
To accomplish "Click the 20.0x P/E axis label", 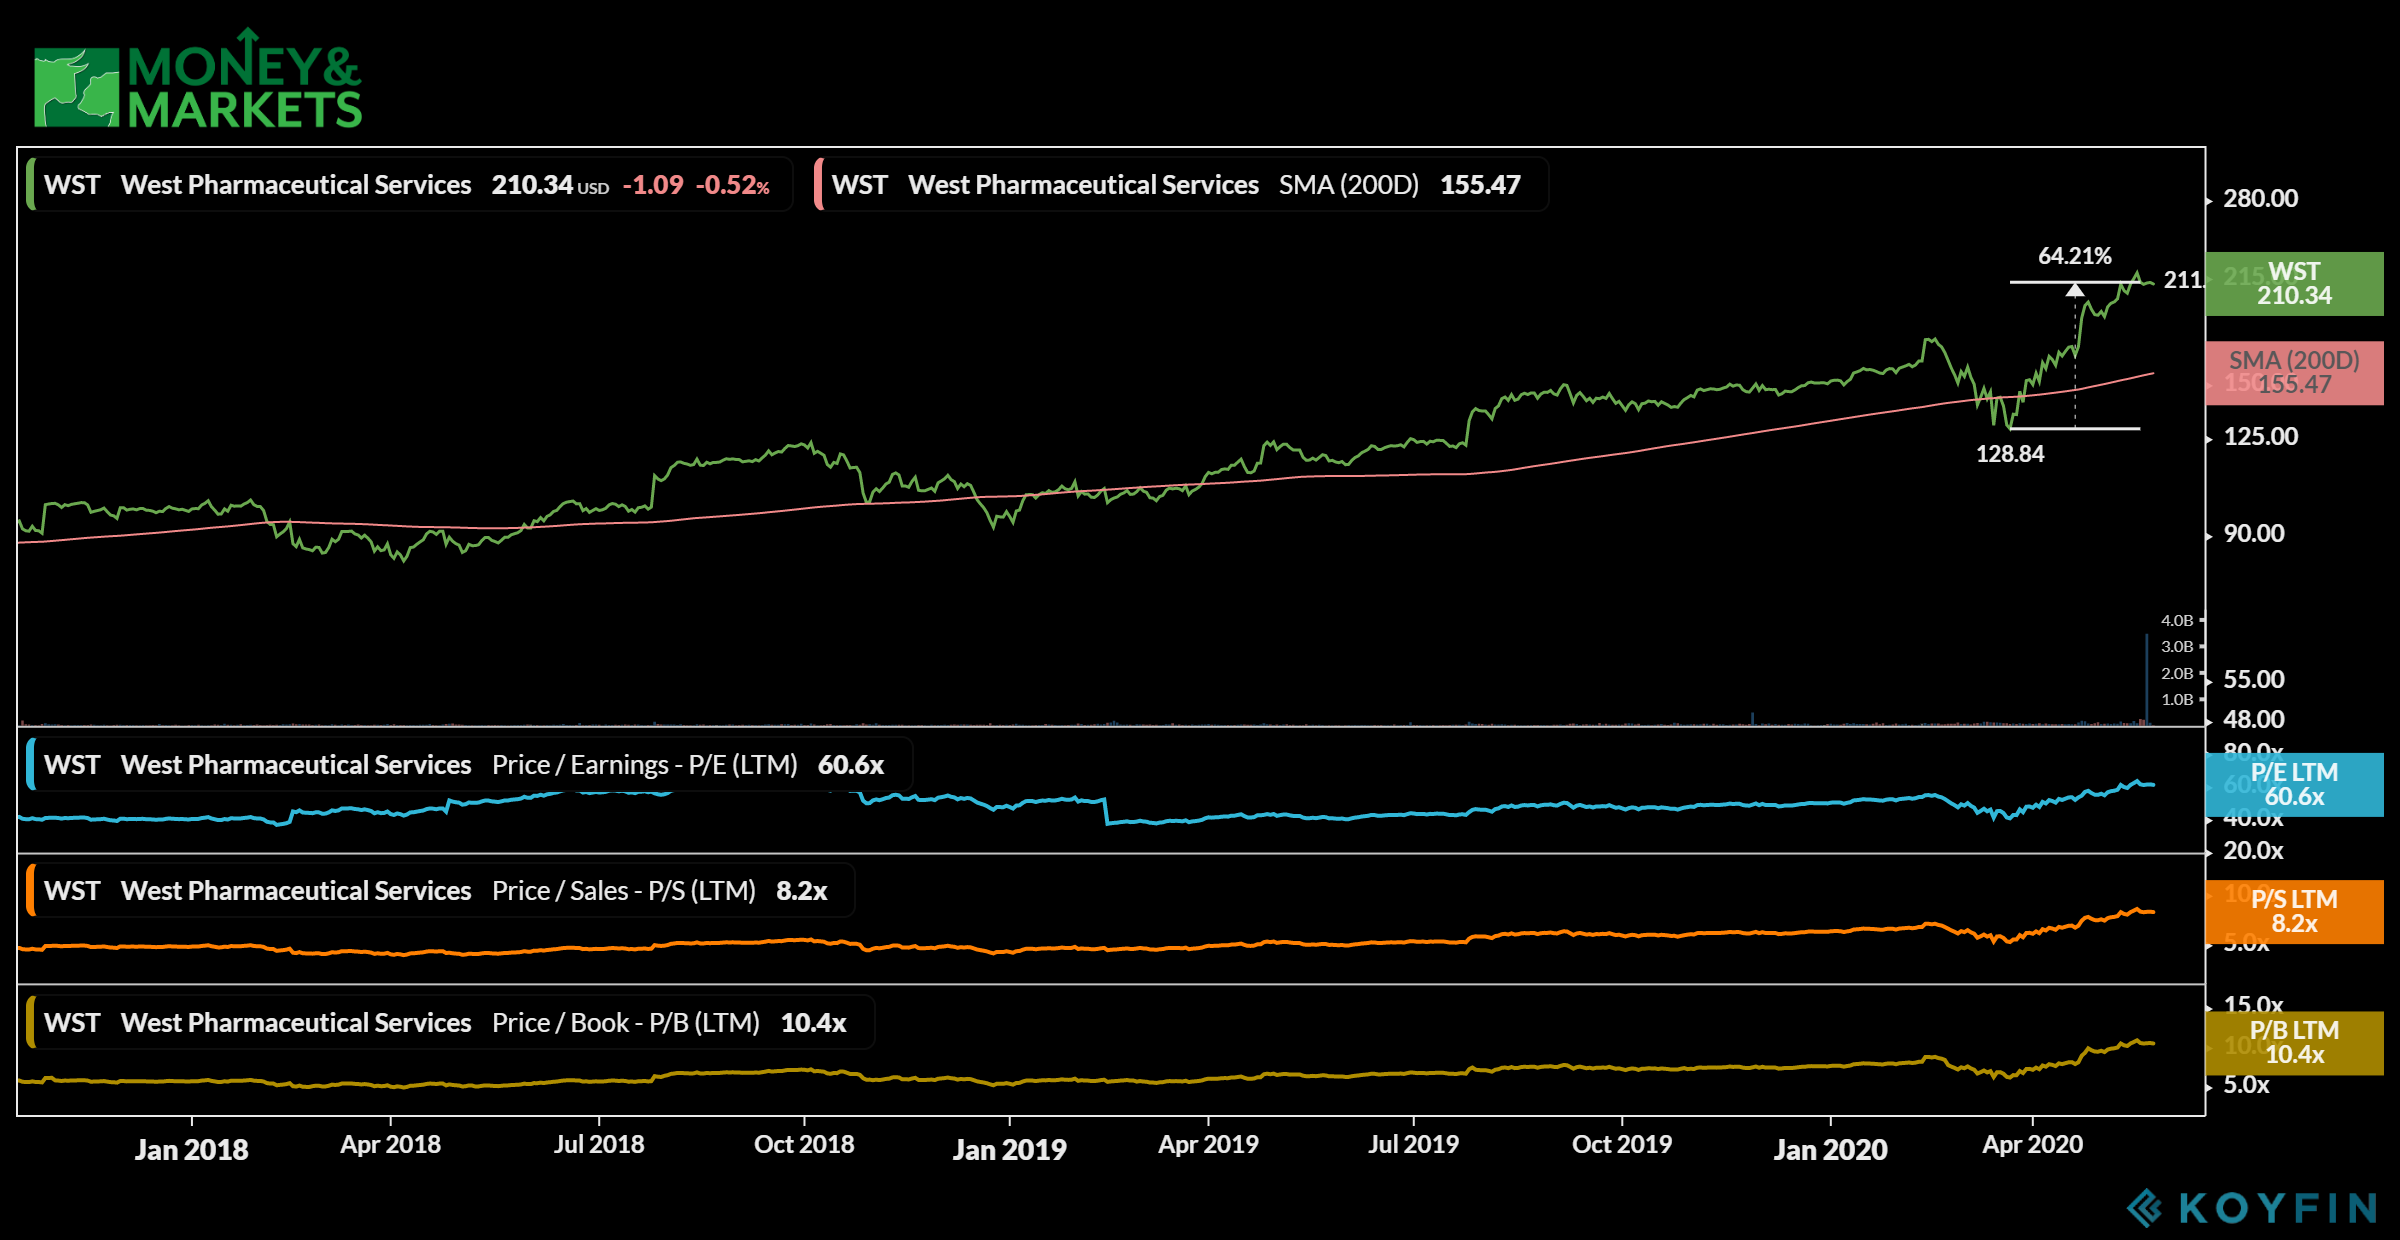I will pos(2253,851).
